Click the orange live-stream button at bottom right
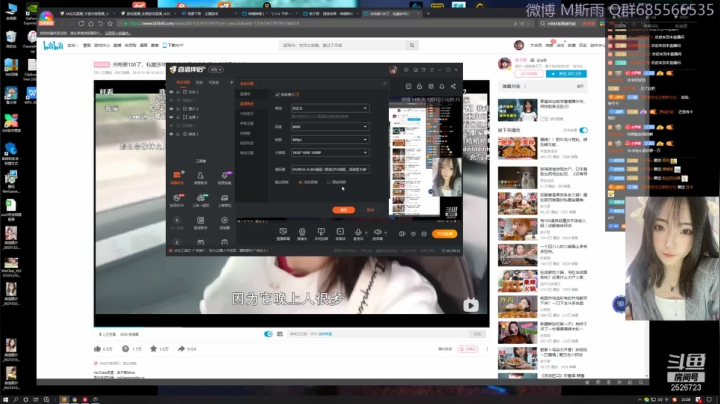Screen dimensions: 720x404 click(444, 234)
